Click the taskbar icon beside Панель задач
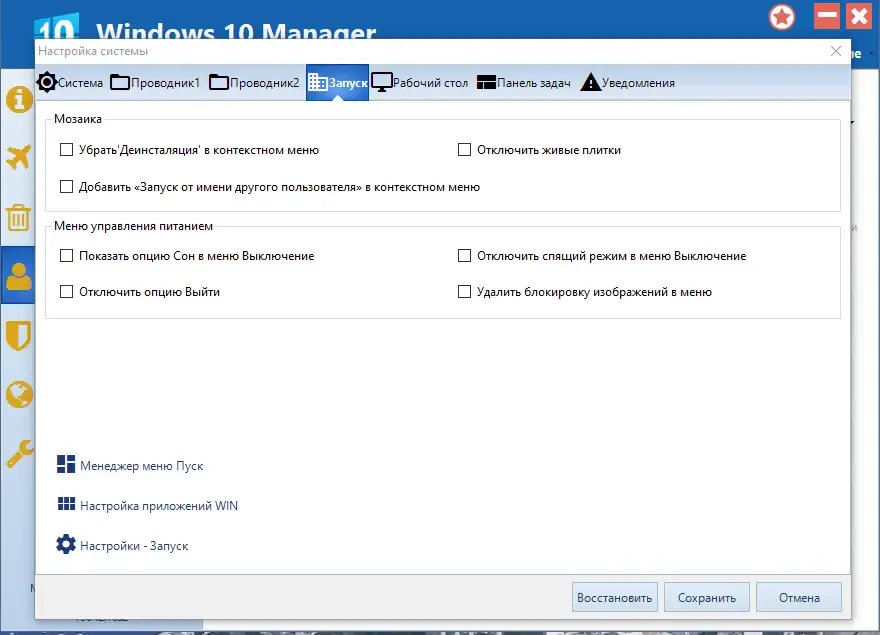The height and width of the screenshot is (635, 880). pos(486,83)
